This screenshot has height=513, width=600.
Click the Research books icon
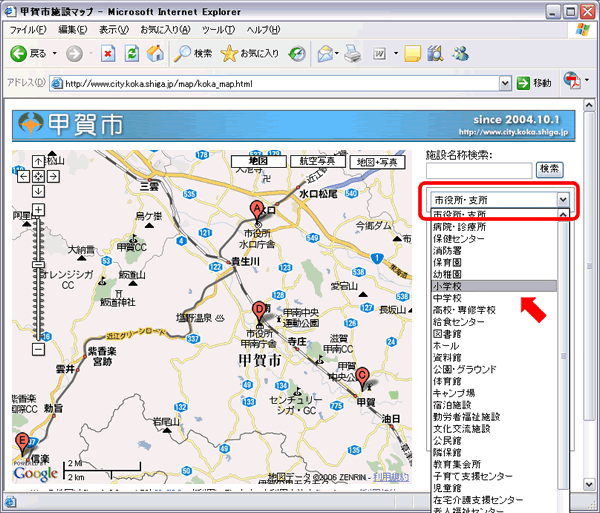click(435, 54)
